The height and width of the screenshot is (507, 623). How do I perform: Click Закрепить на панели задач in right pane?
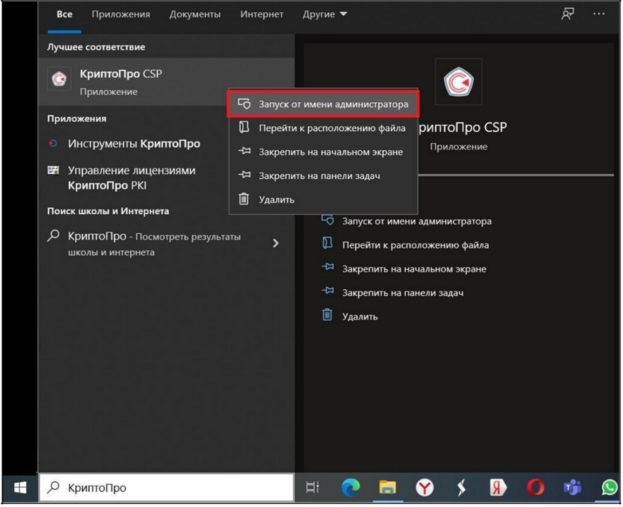(x=402, y=293)
